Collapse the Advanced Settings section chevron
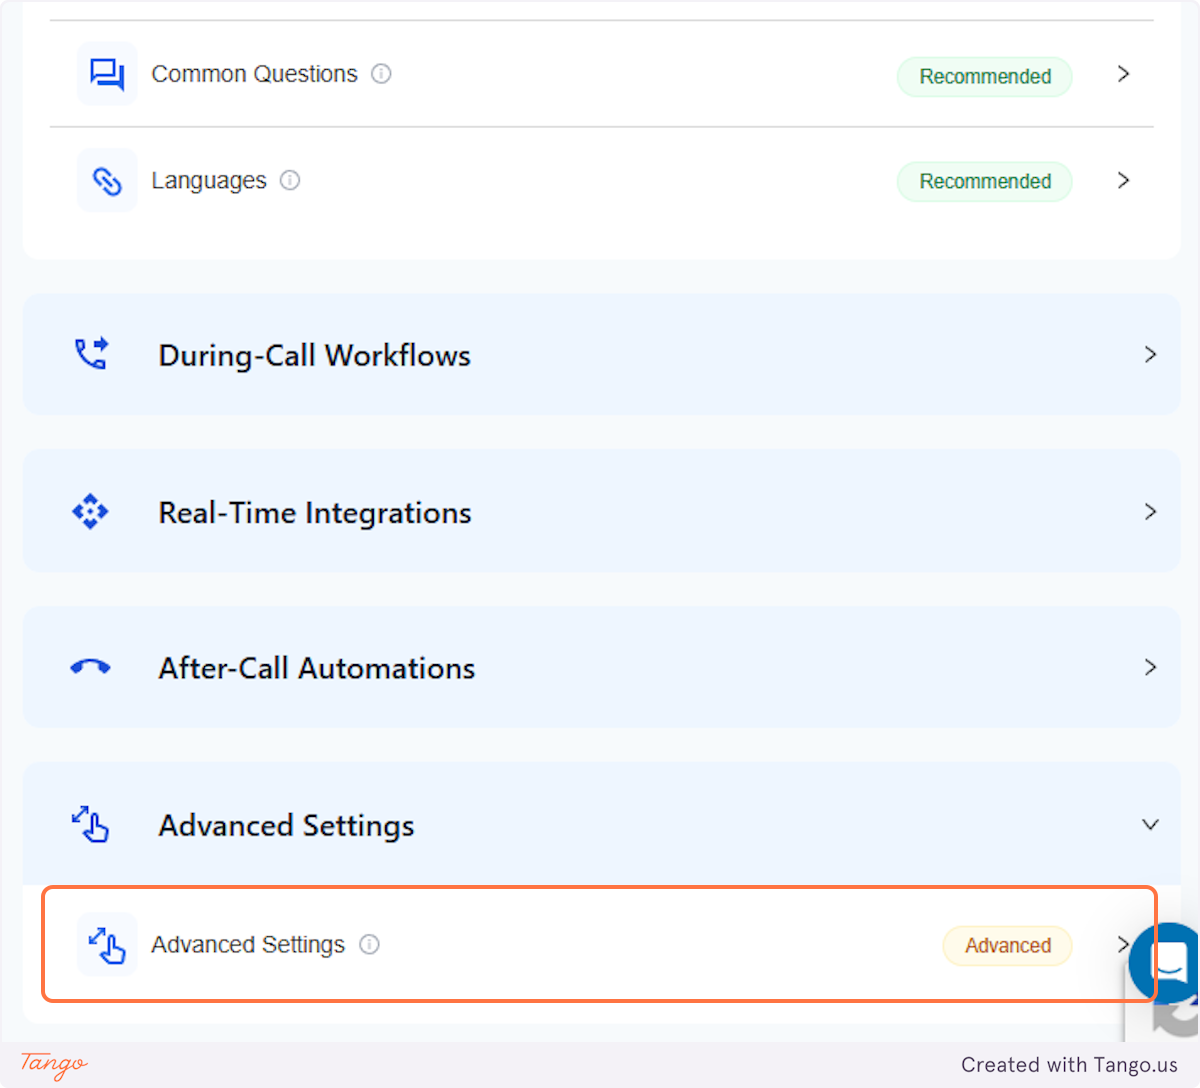1200x1088 pixels. tap(1150, 824)
